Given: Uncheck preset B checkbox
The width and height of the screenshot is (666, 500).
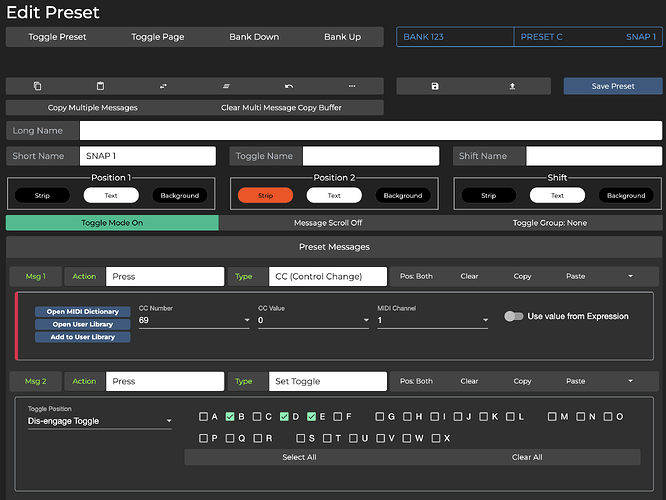Looking at the screenshot, I should tap(230, 416).
